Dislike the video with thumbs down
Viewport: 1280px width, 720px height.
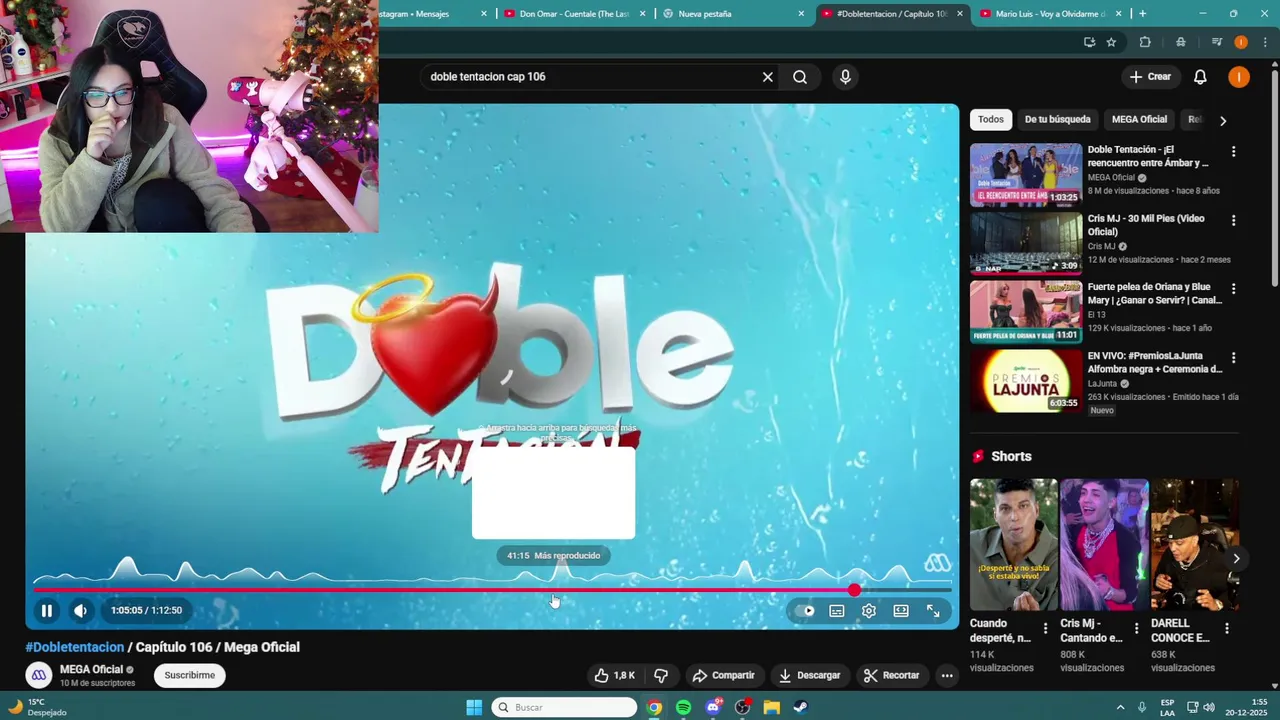coord(661,675)
